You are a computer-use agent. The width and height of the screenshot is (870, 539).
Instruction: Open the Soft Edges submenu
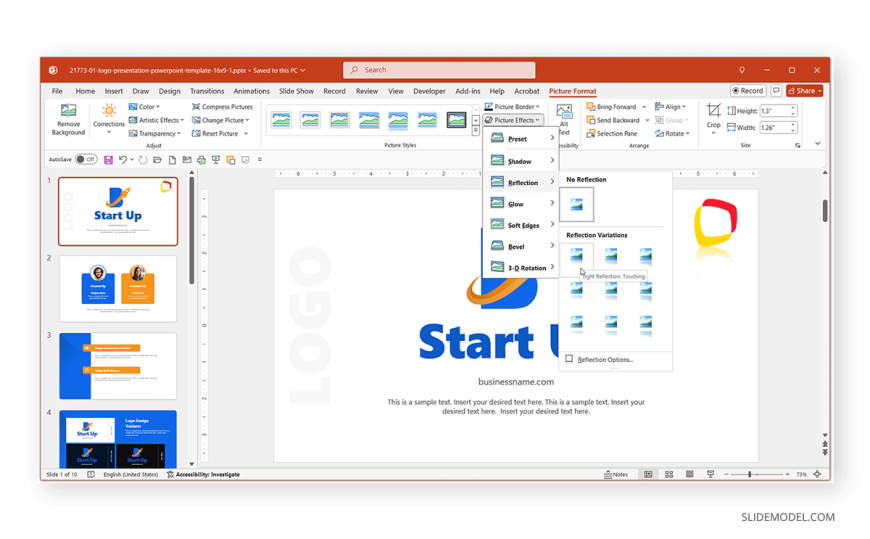click(x=522, y=225)
